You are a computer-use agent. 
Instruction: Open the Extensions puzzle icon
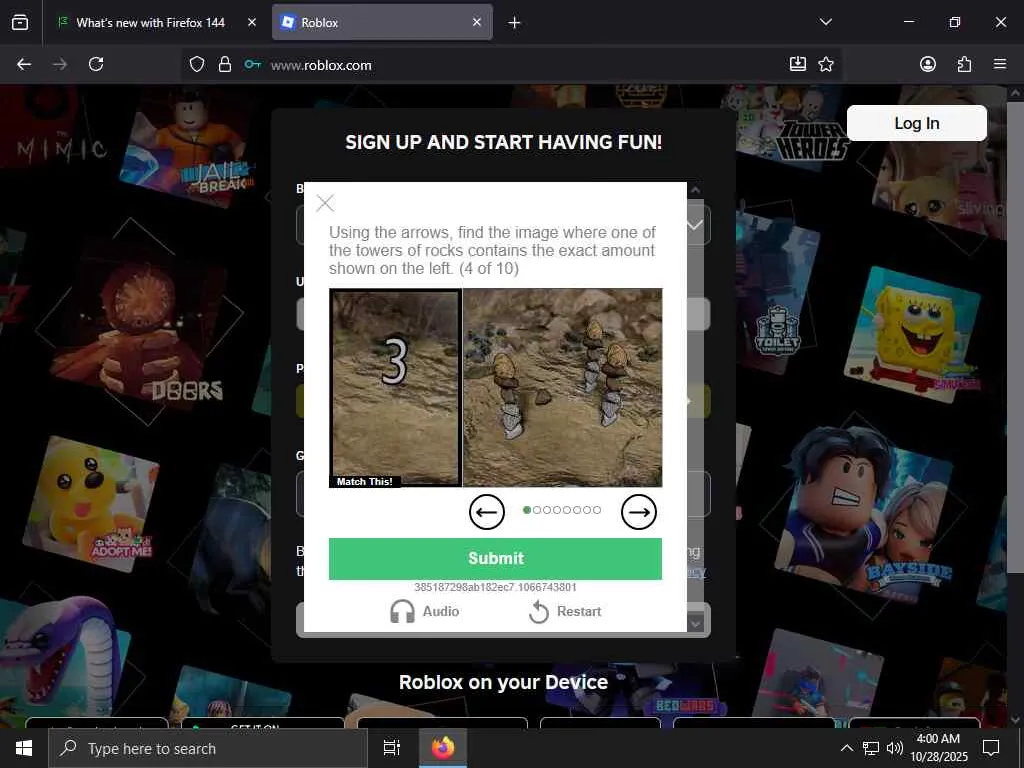(964, 64)
